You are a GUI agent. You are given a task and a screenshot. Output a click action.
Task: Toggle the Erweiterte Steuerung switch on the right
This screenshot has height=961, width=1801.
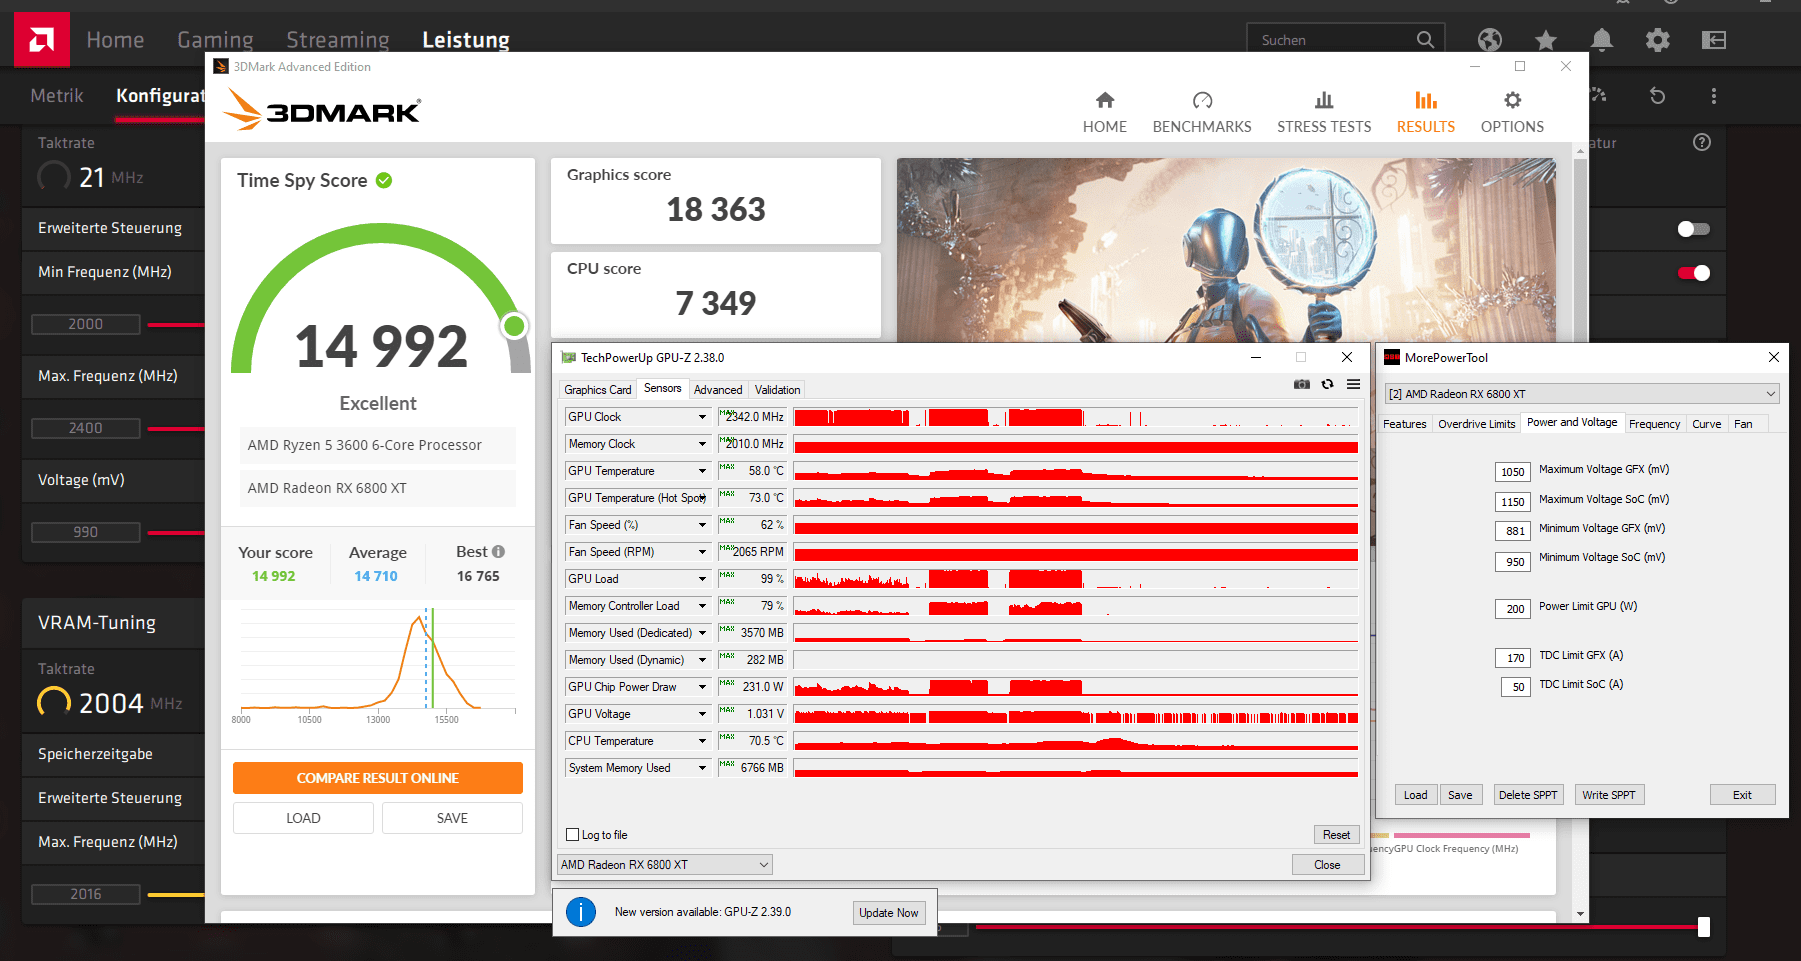click(x=1693, y=229)
